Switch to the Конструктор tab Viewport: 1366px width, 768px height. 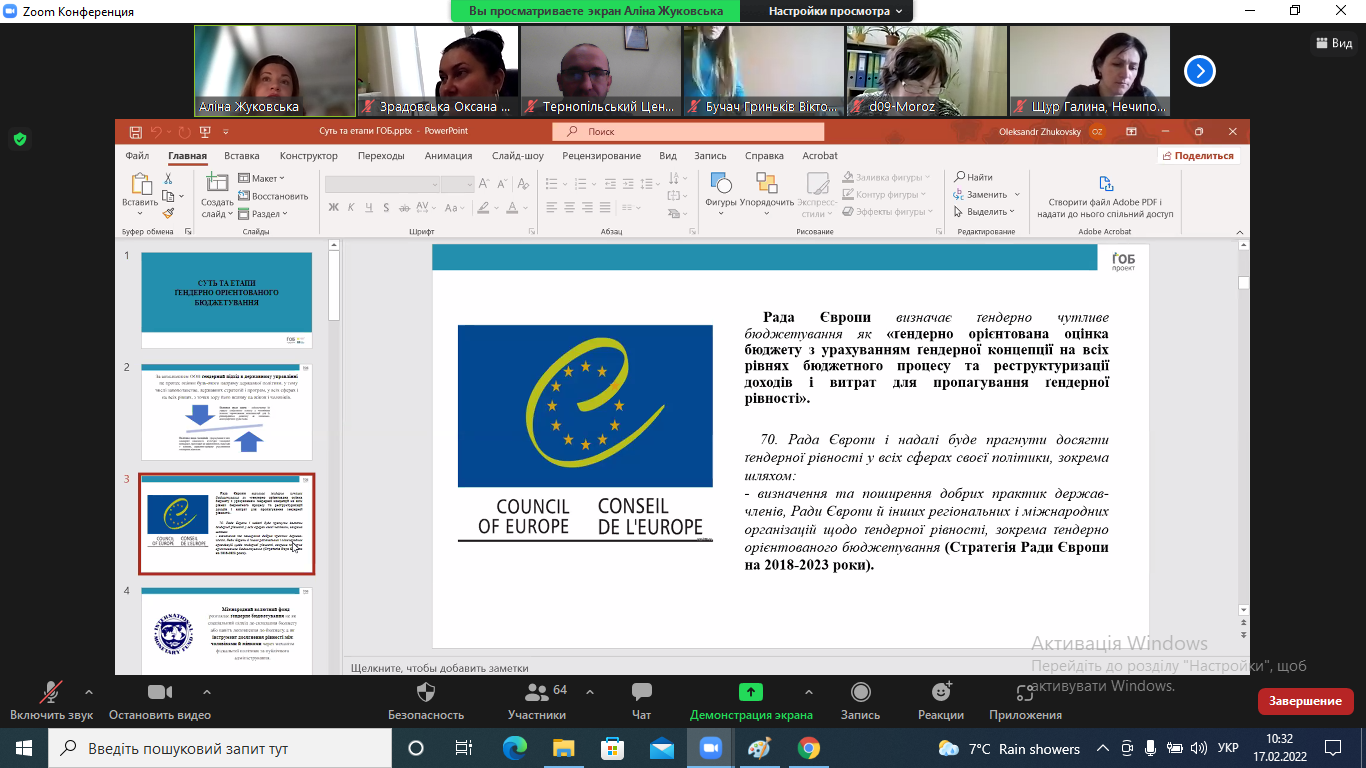pos(309,156)
